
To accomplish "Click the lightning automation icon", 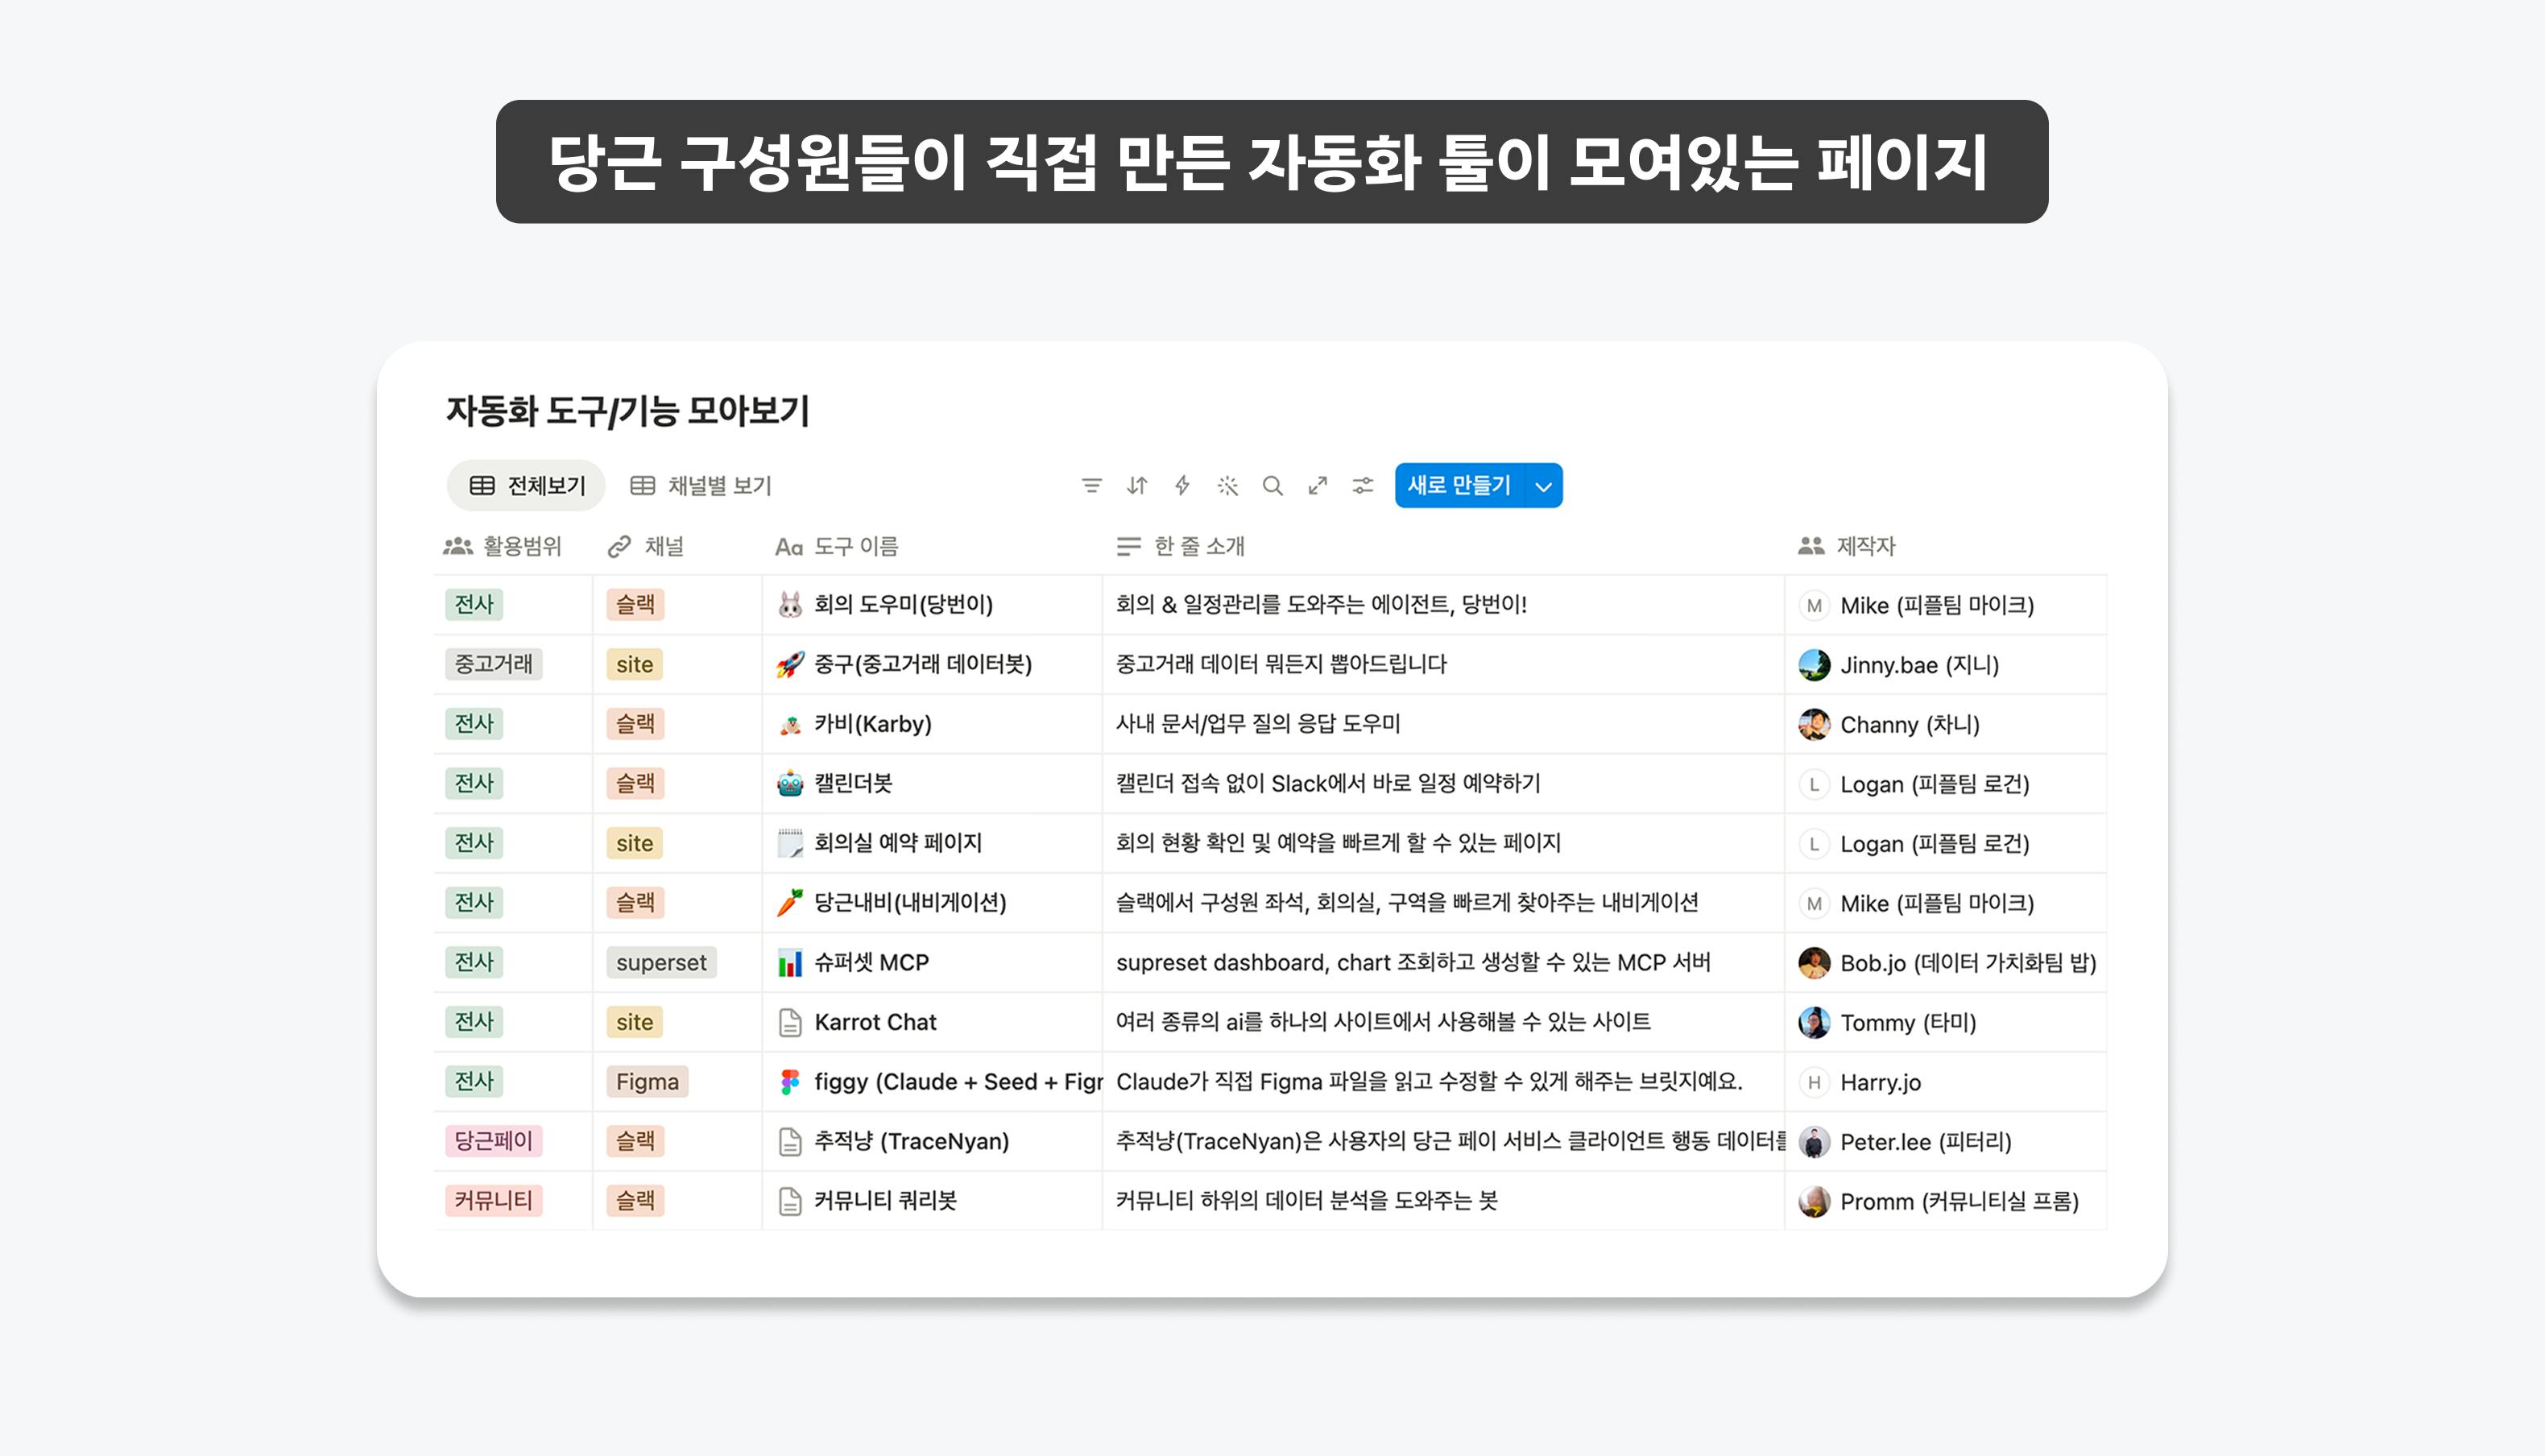I will (1182, 486).
